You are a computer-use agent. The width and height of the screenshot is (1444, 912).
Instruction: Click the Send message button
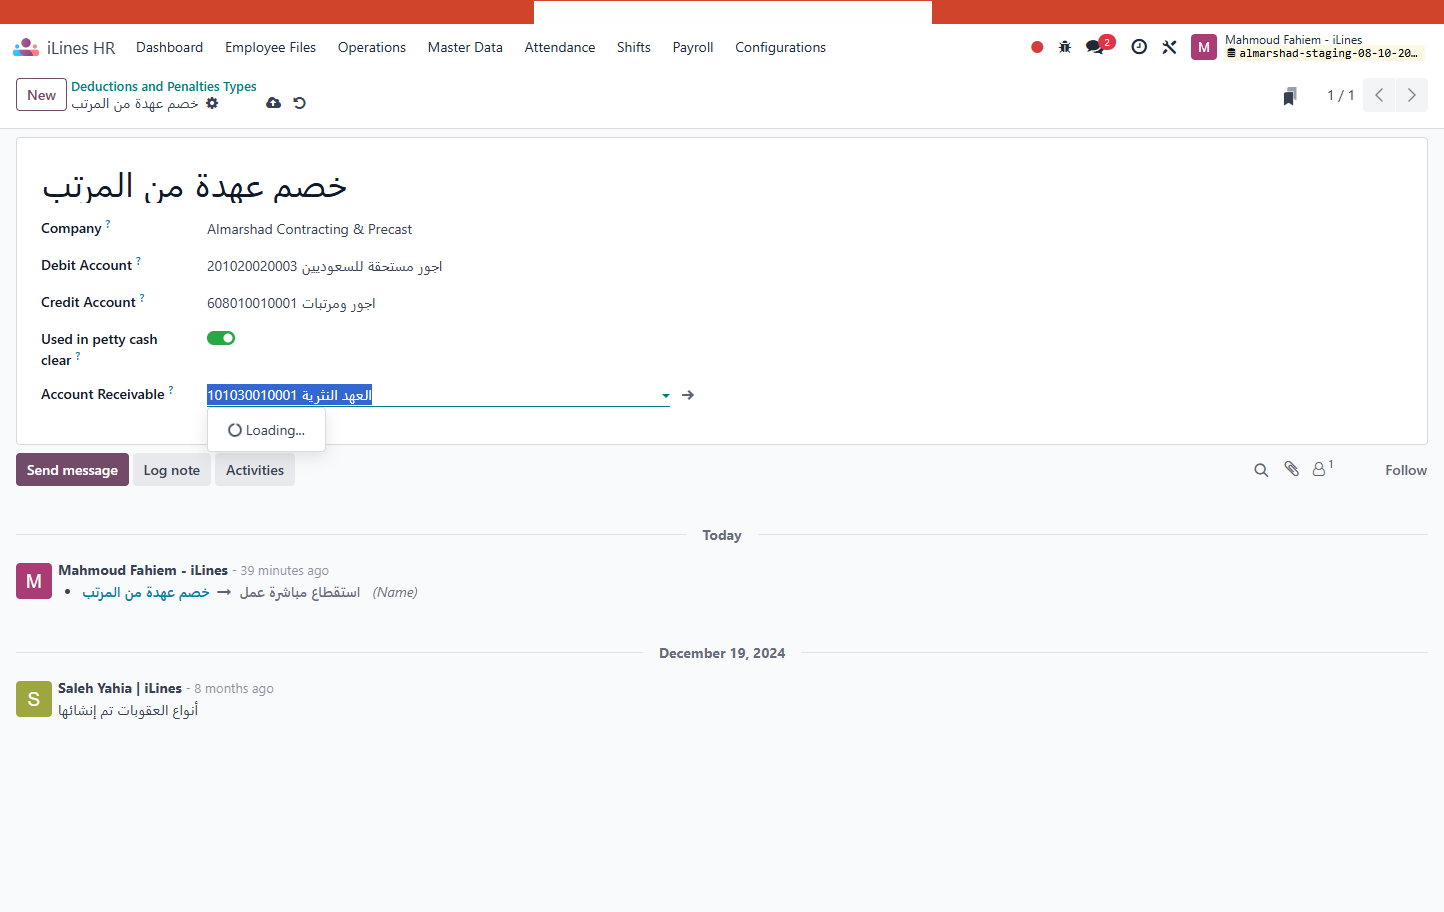pyautogui.click(x=72, y=470)
